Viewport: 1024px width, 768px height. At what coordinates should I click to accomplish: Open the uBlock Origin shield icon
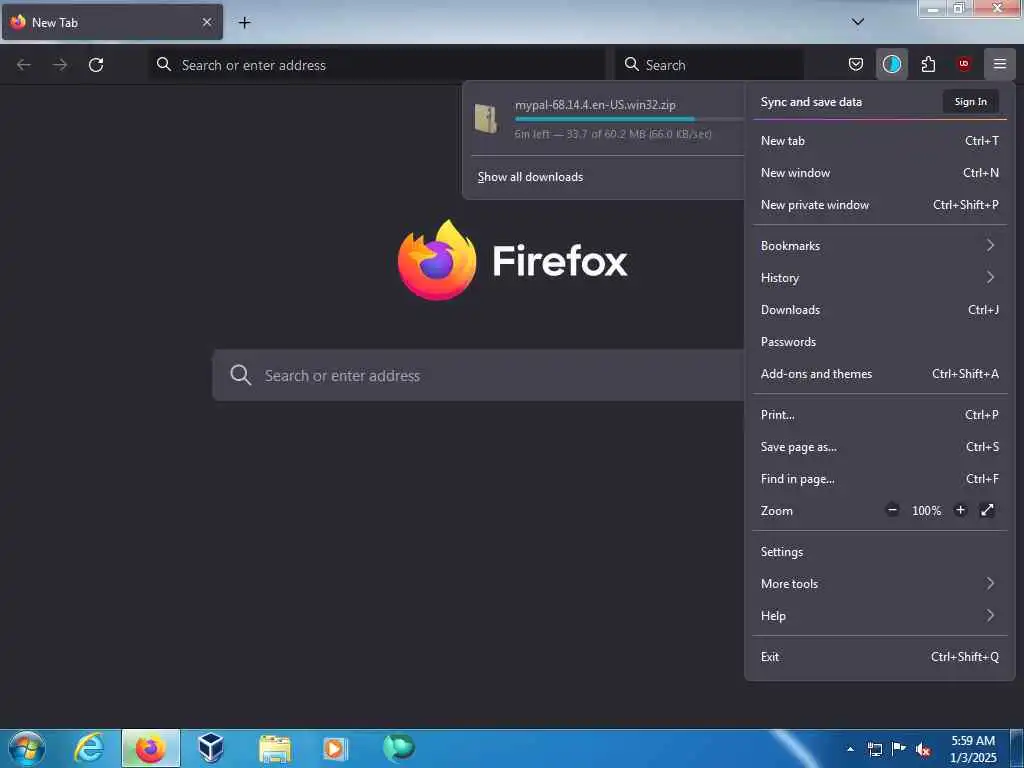coord(964,64)
